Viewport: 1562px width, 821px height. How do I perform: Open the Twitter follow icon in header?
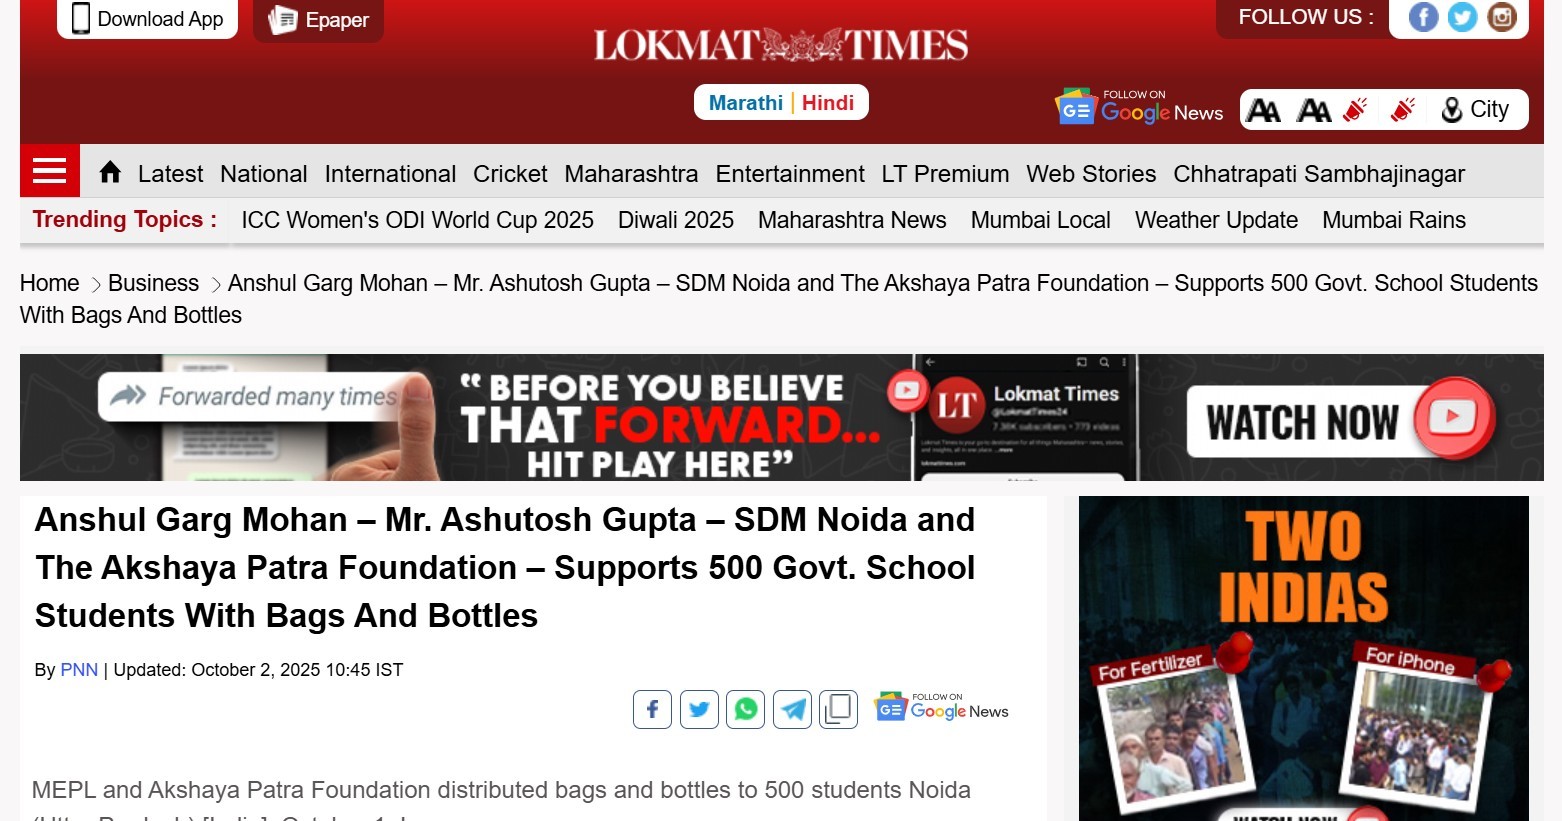[x=1462, y=17]
